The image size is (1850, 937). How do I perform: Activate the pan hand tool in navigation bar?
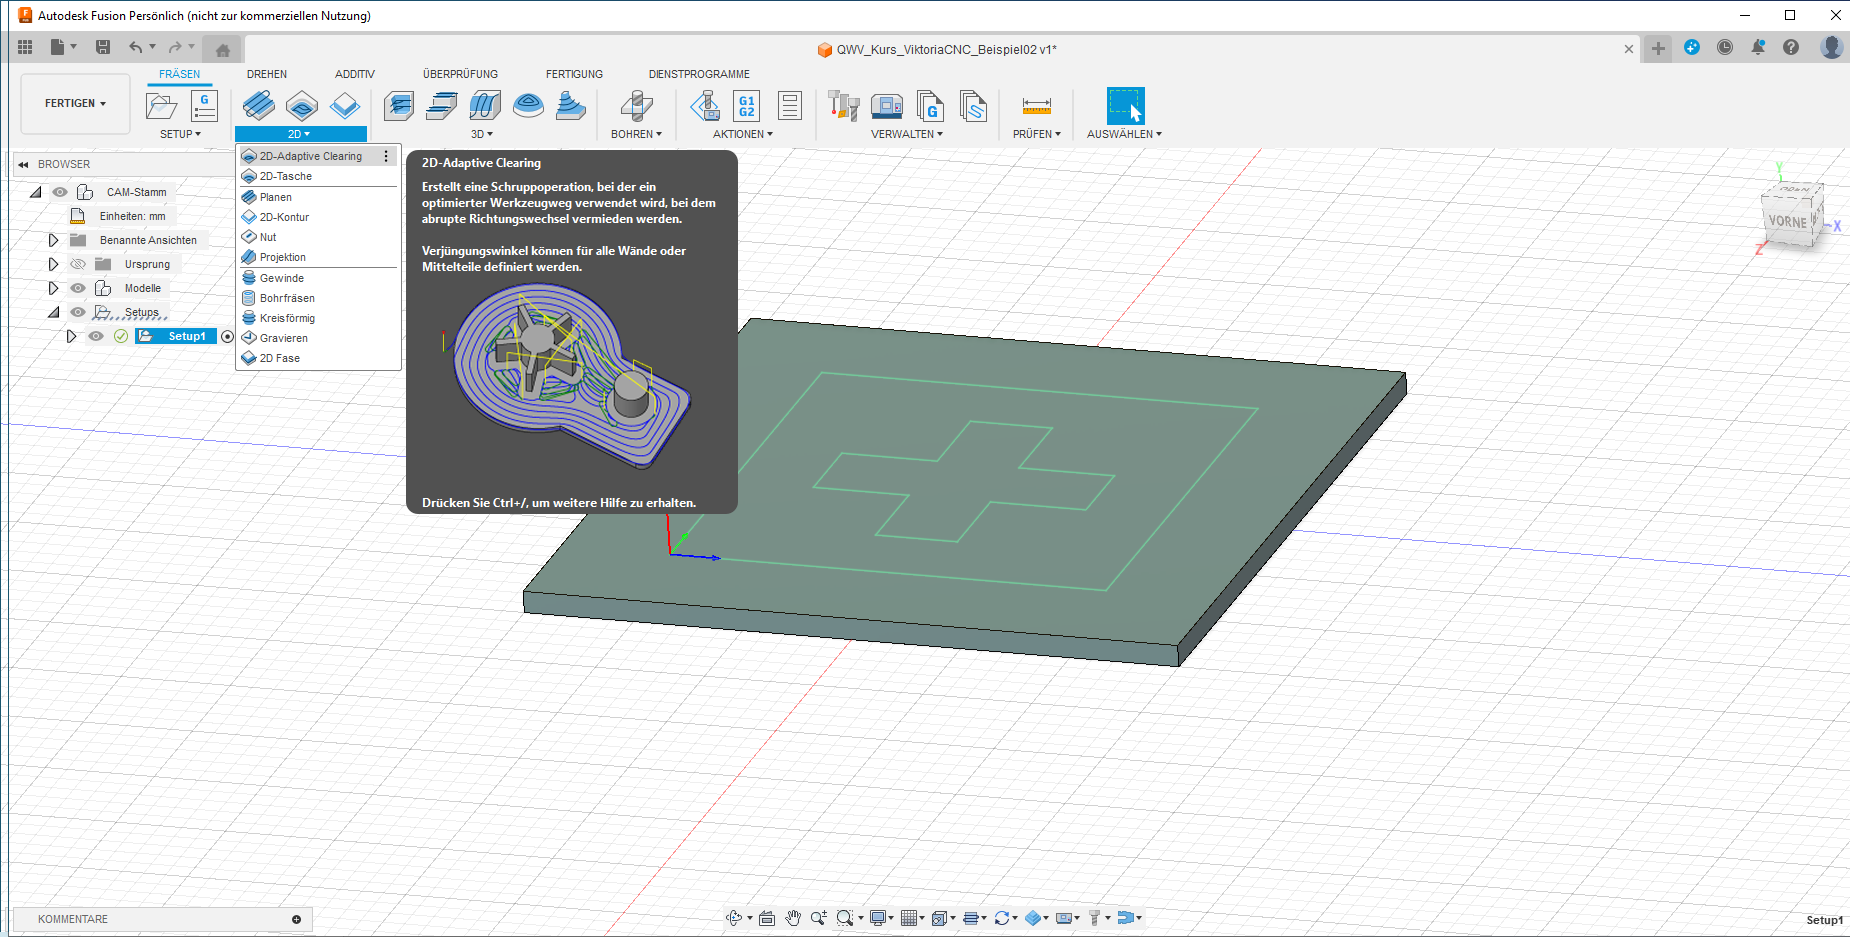coord(793,918)
